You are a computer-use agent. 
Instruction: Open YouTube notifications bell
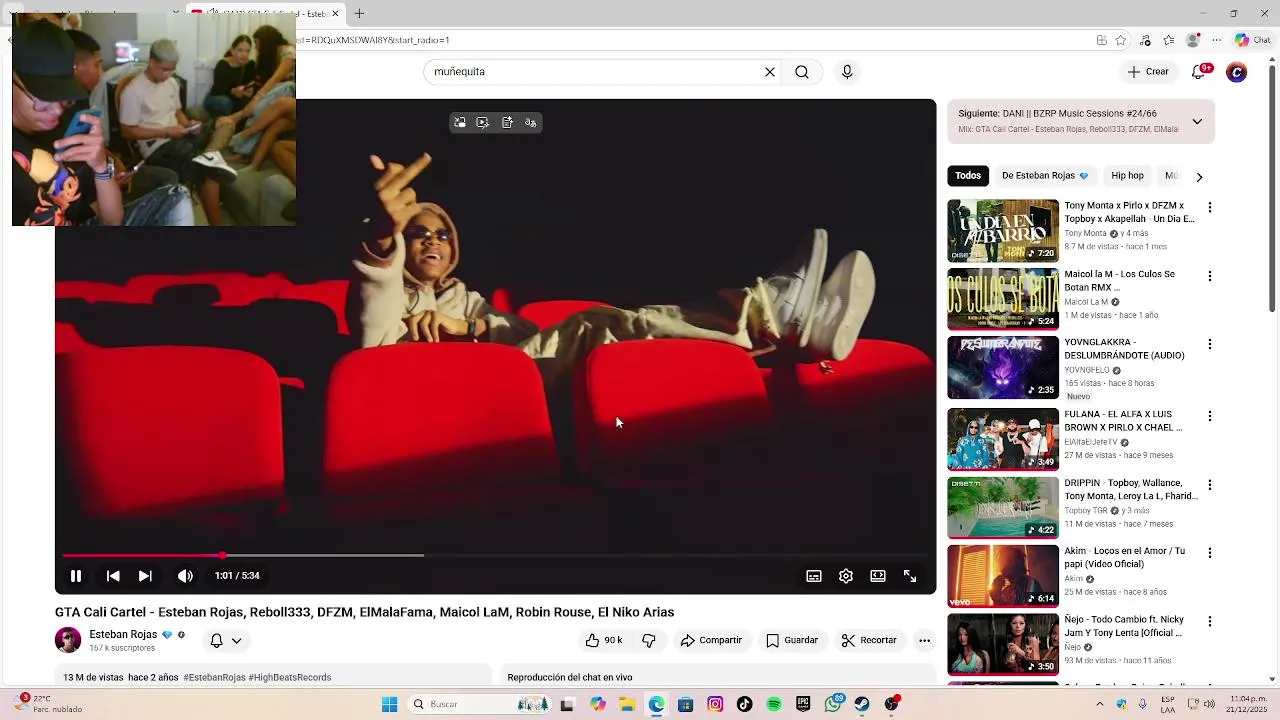(1198, 72)
